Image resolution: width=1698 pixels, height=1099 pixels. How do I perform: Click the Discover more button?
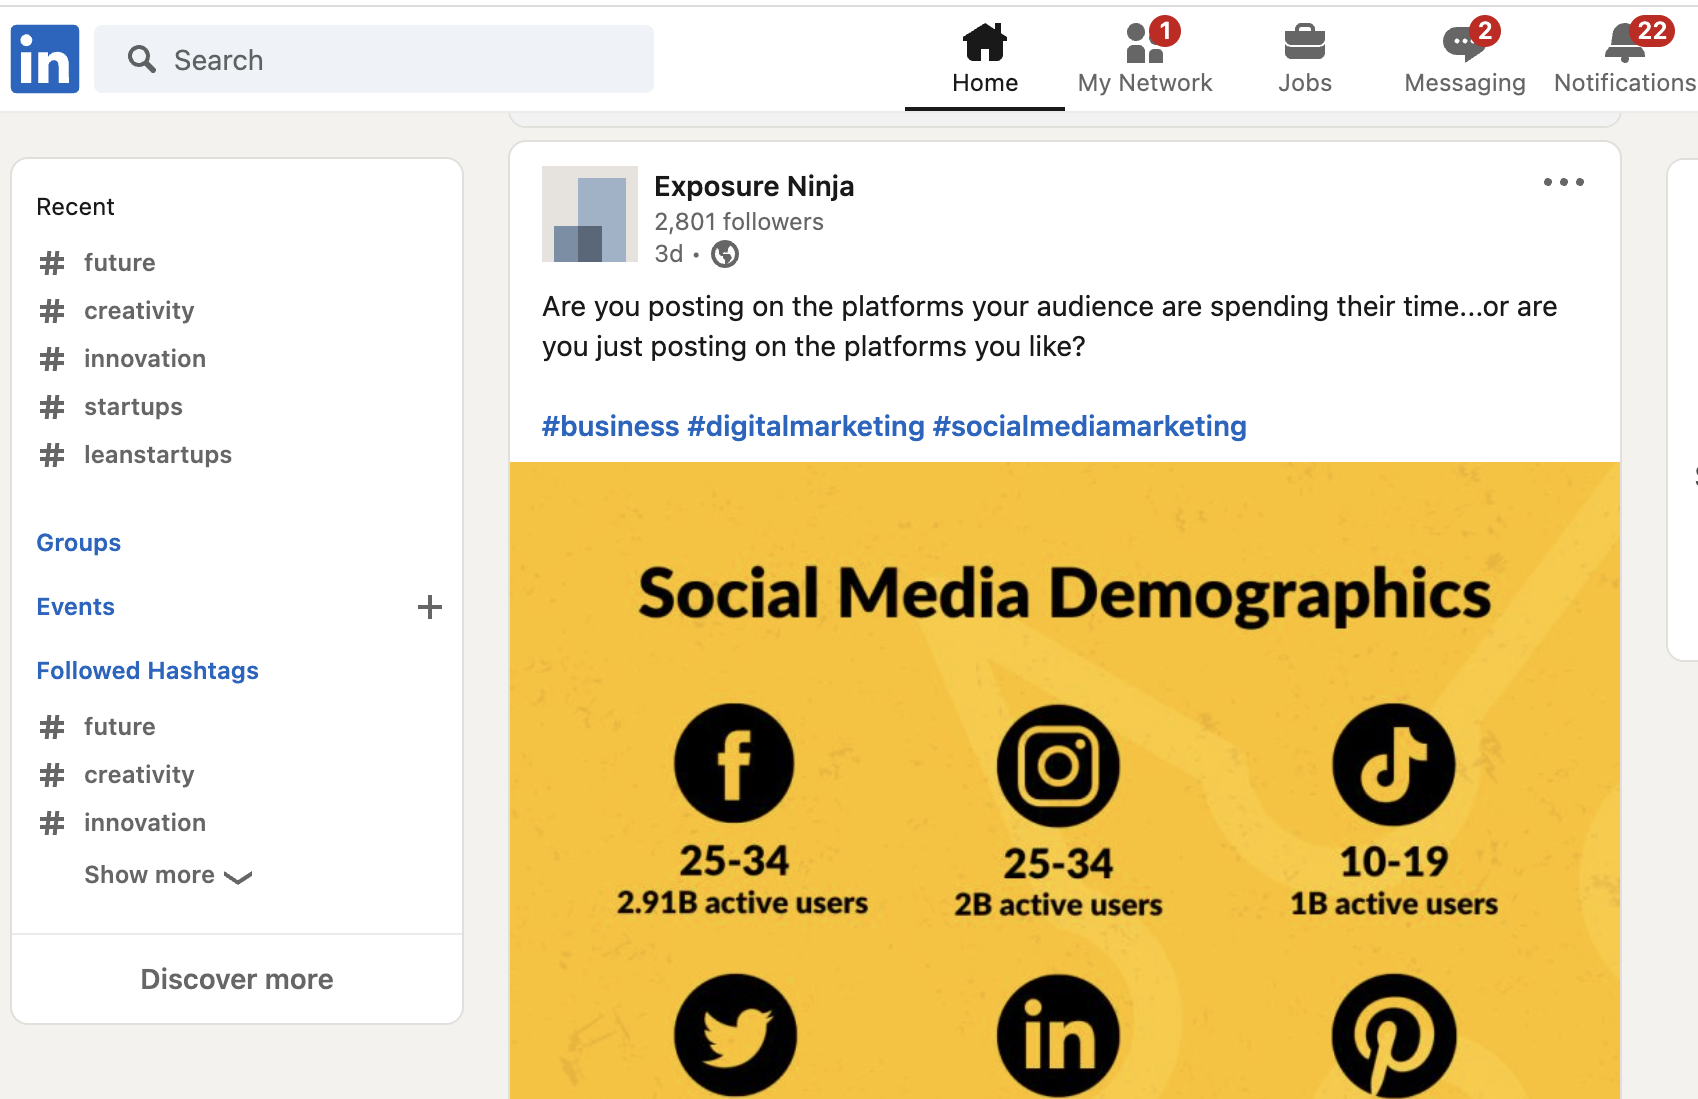[237, 979]
